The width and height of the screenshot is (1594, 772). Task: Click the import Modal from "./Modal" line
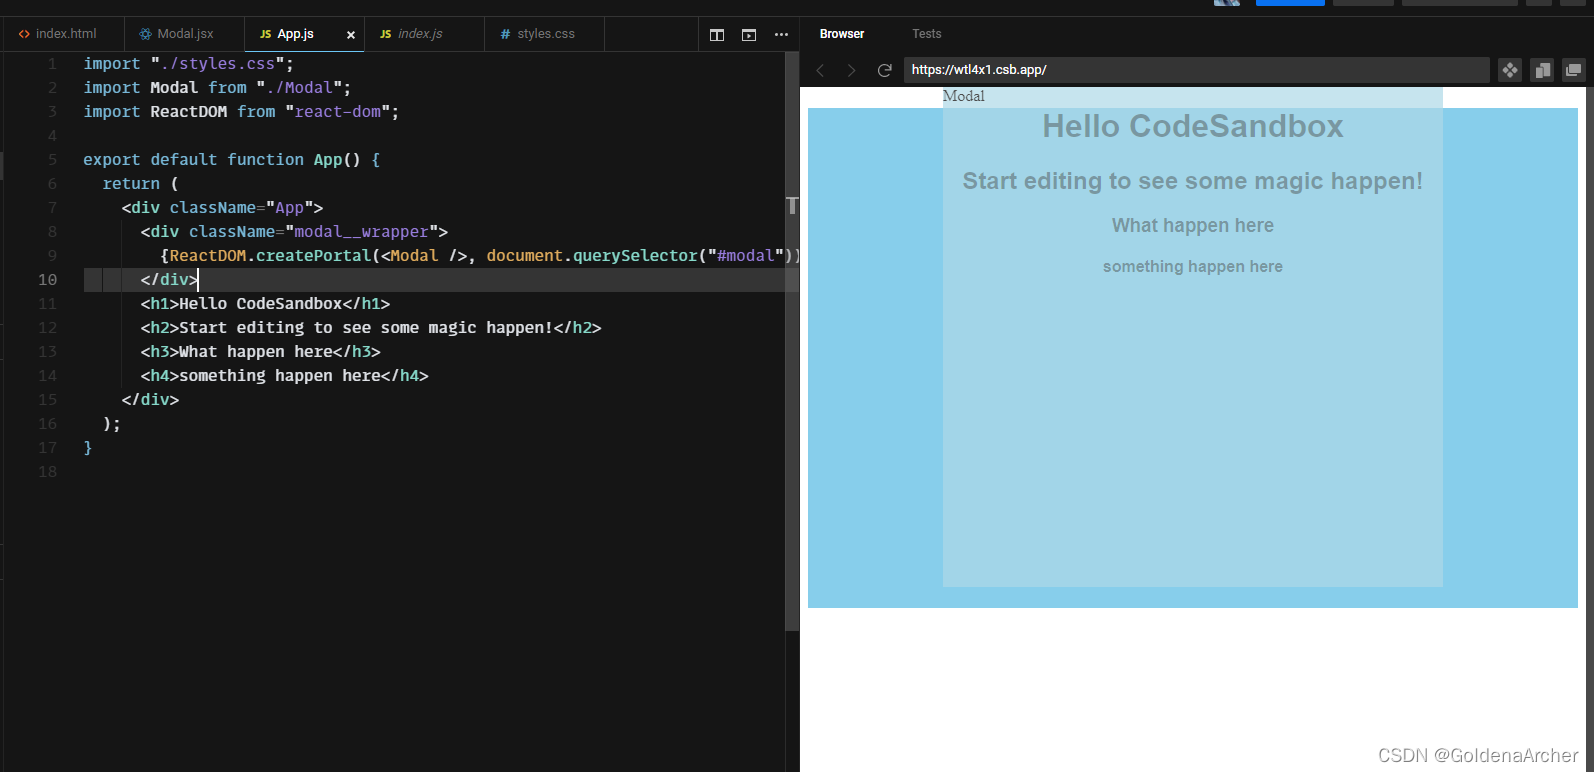pyautogui.click(x=217, y=88)
